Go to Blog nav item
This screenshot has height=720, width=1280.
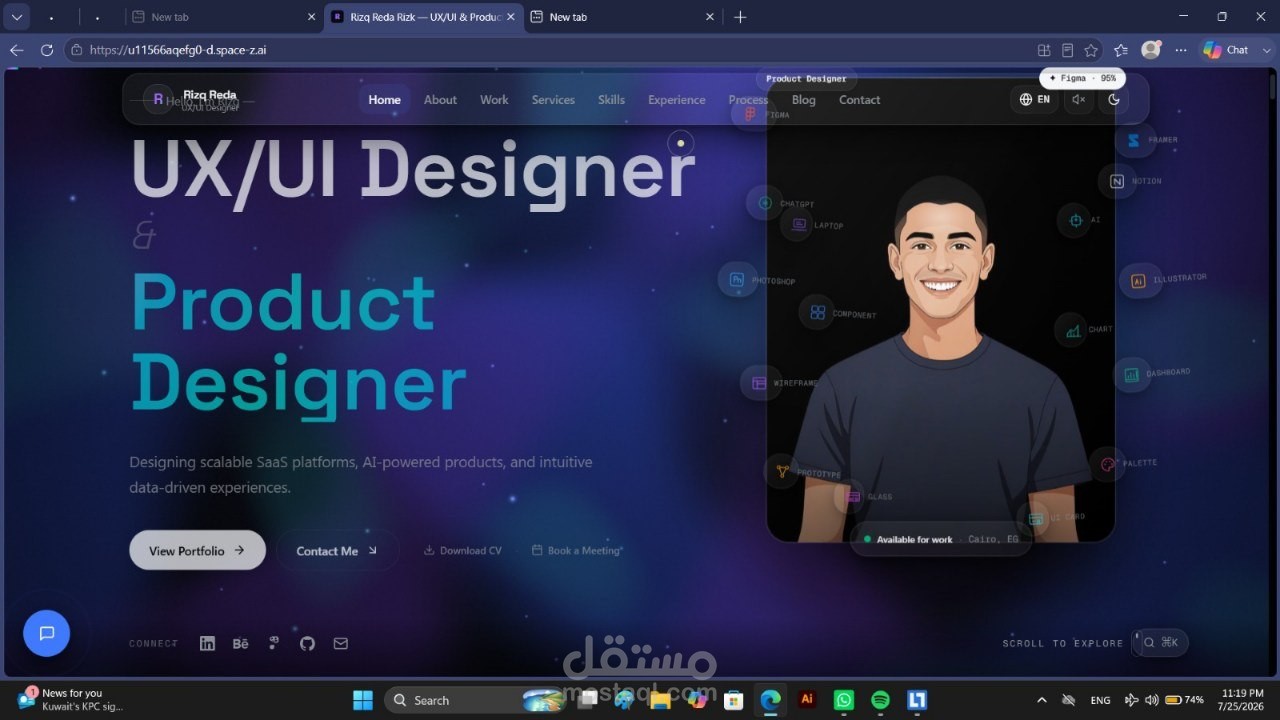(803, 100)
